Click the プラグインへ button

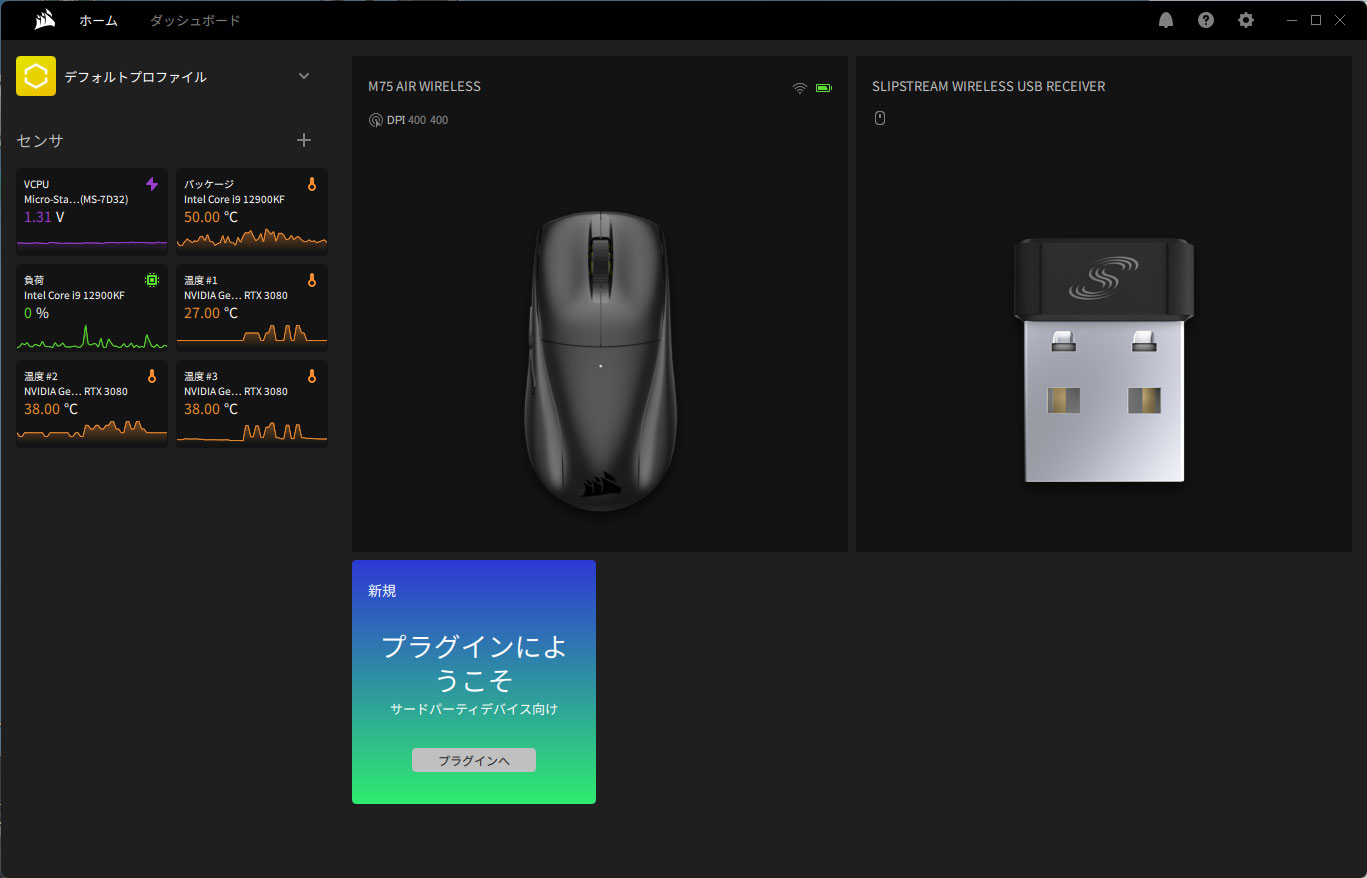click(x=474, y=760)
